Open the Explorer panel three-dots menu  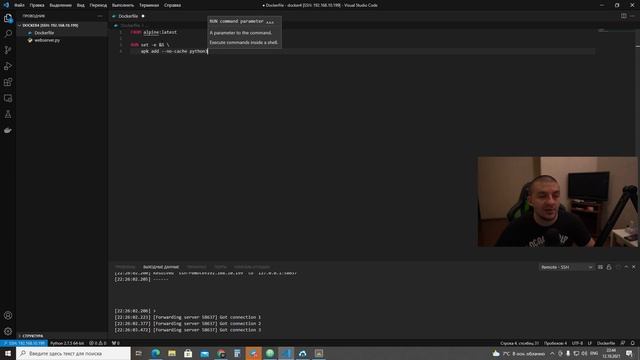coord(100,16)
